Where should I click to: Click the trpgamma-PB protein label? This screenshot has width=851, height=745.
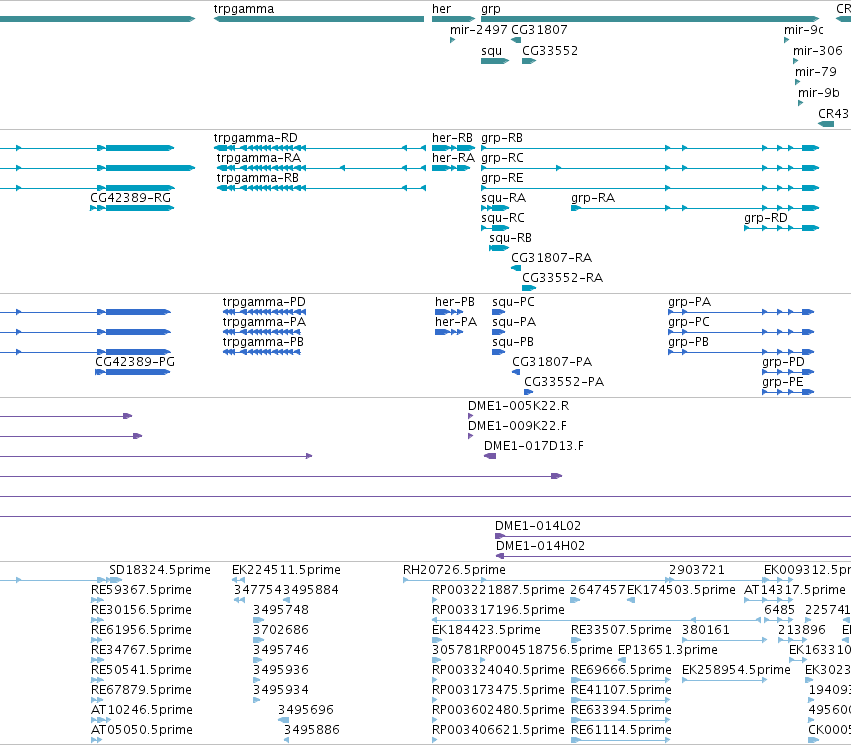(263, 342)
